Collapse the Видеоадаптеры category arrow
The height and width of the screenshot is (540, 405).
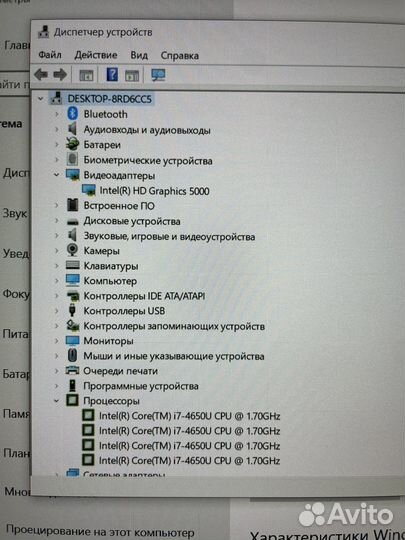click(56, 175)
